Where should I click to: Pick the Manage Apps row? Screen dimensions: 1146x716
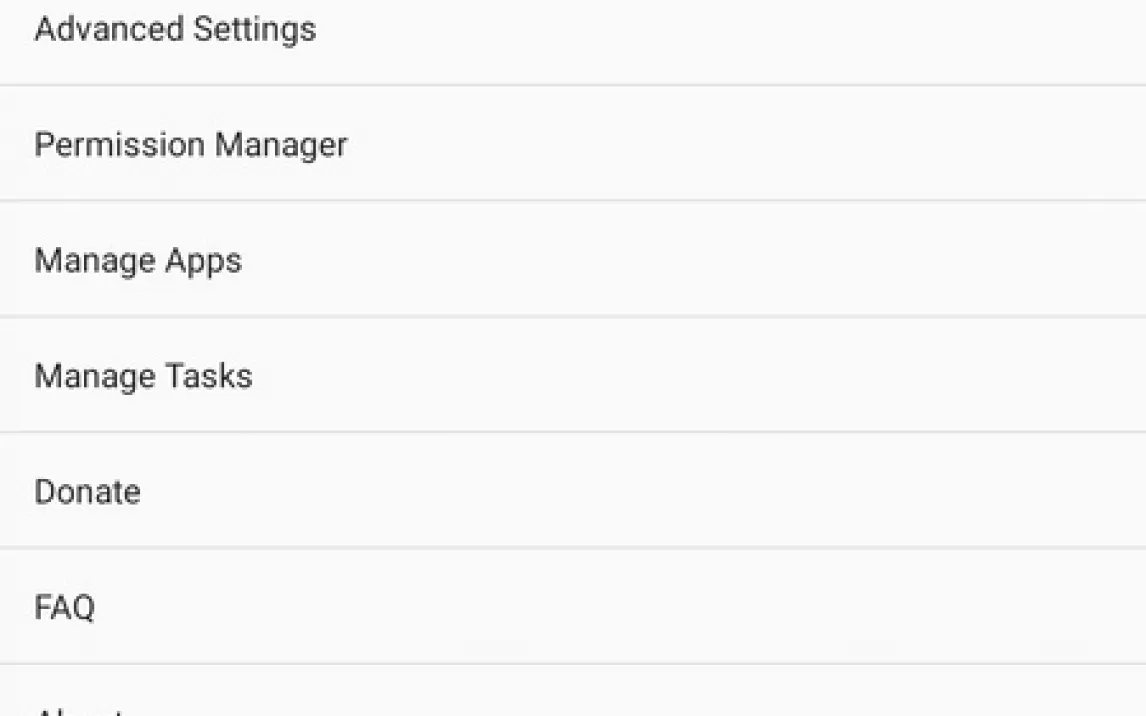573,261
